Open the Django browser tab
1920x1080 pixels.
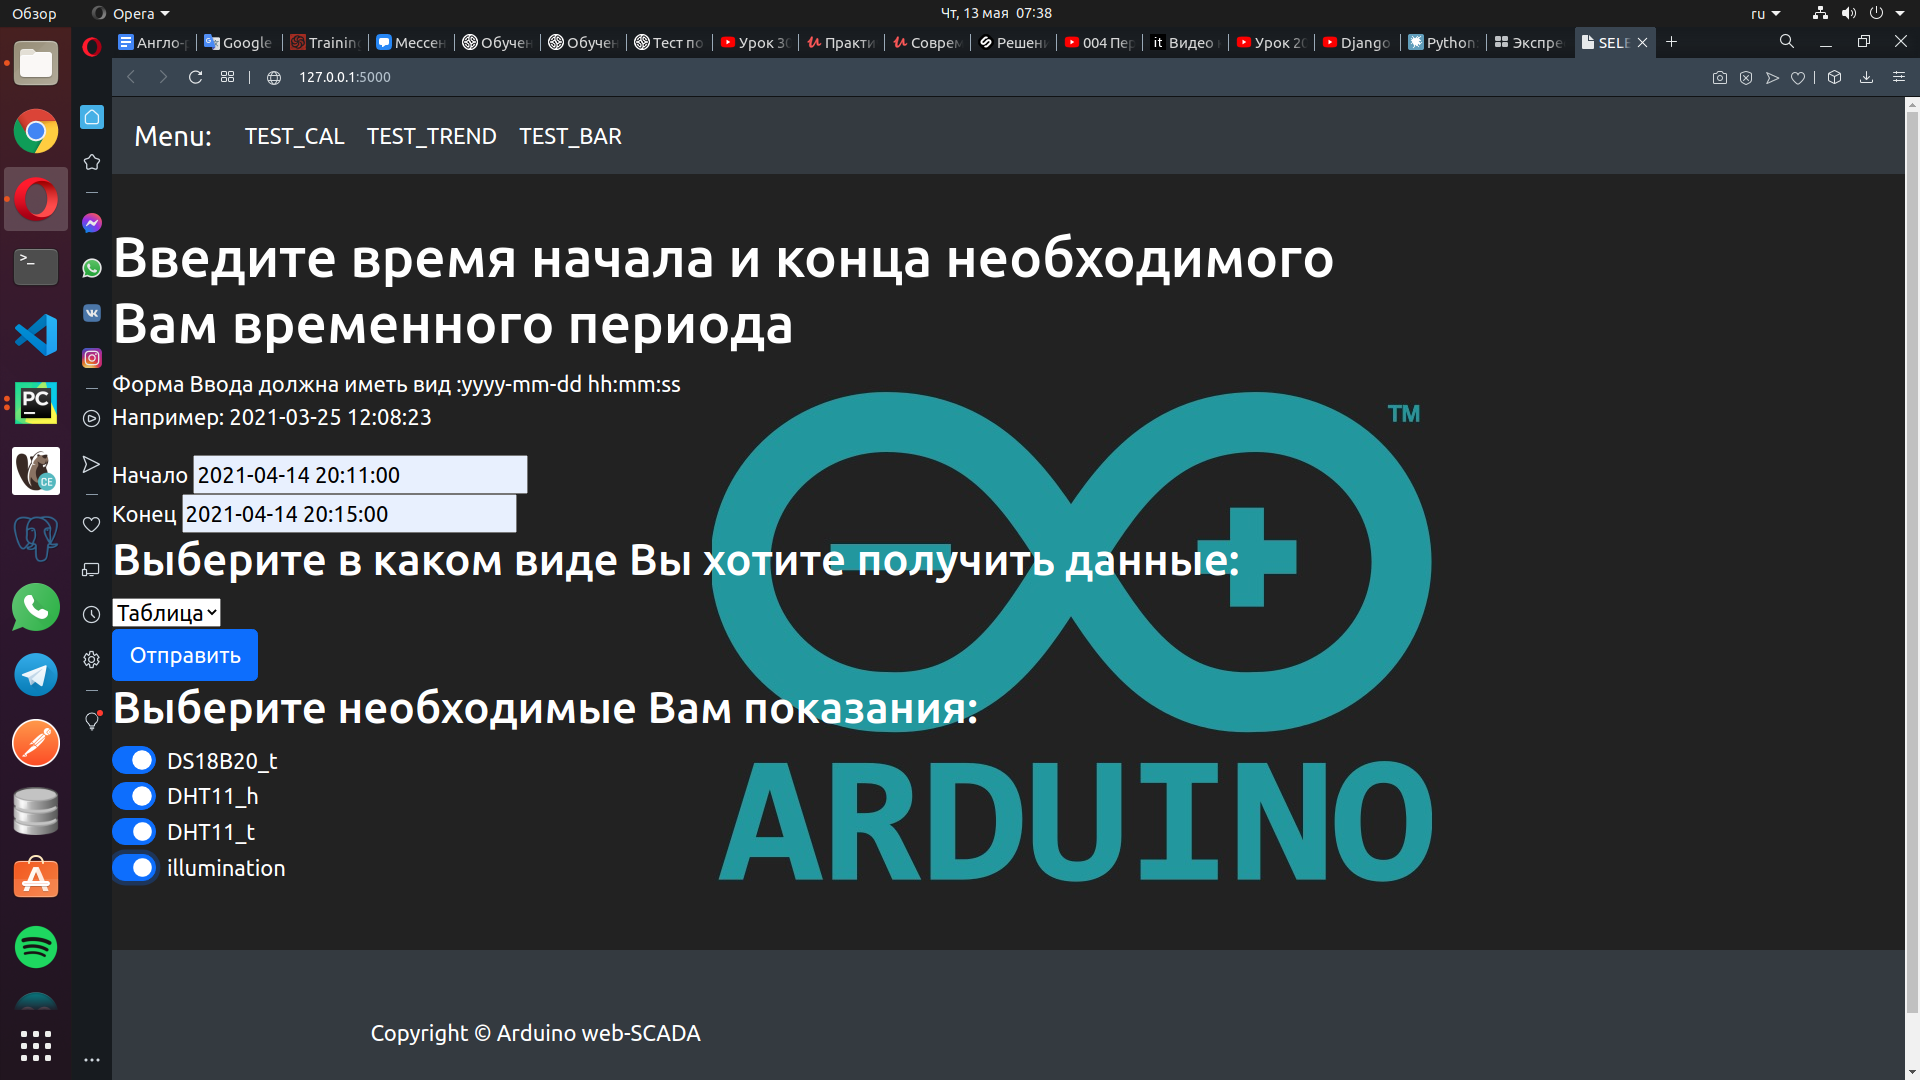[1356, 42]
